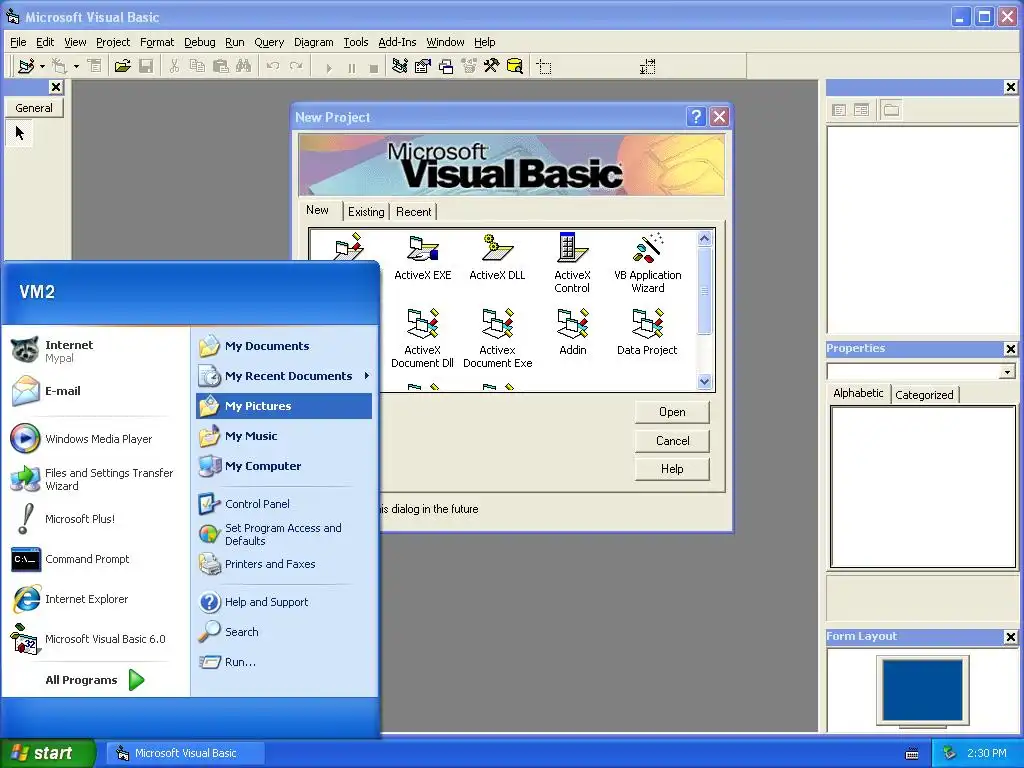
Task: Click the Help button in New Project dialog
Action: tap(672, 469)
